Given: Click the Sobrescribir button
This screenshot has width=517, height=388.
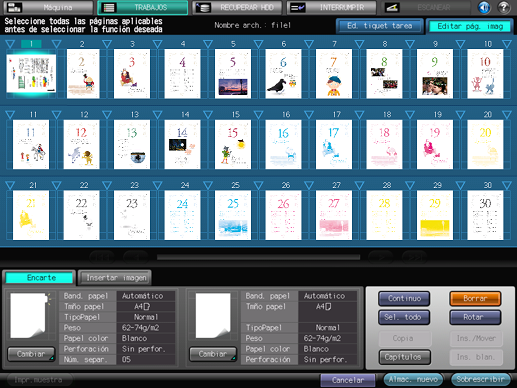Looking at the screenshot, I should click(x=480, y=379).
